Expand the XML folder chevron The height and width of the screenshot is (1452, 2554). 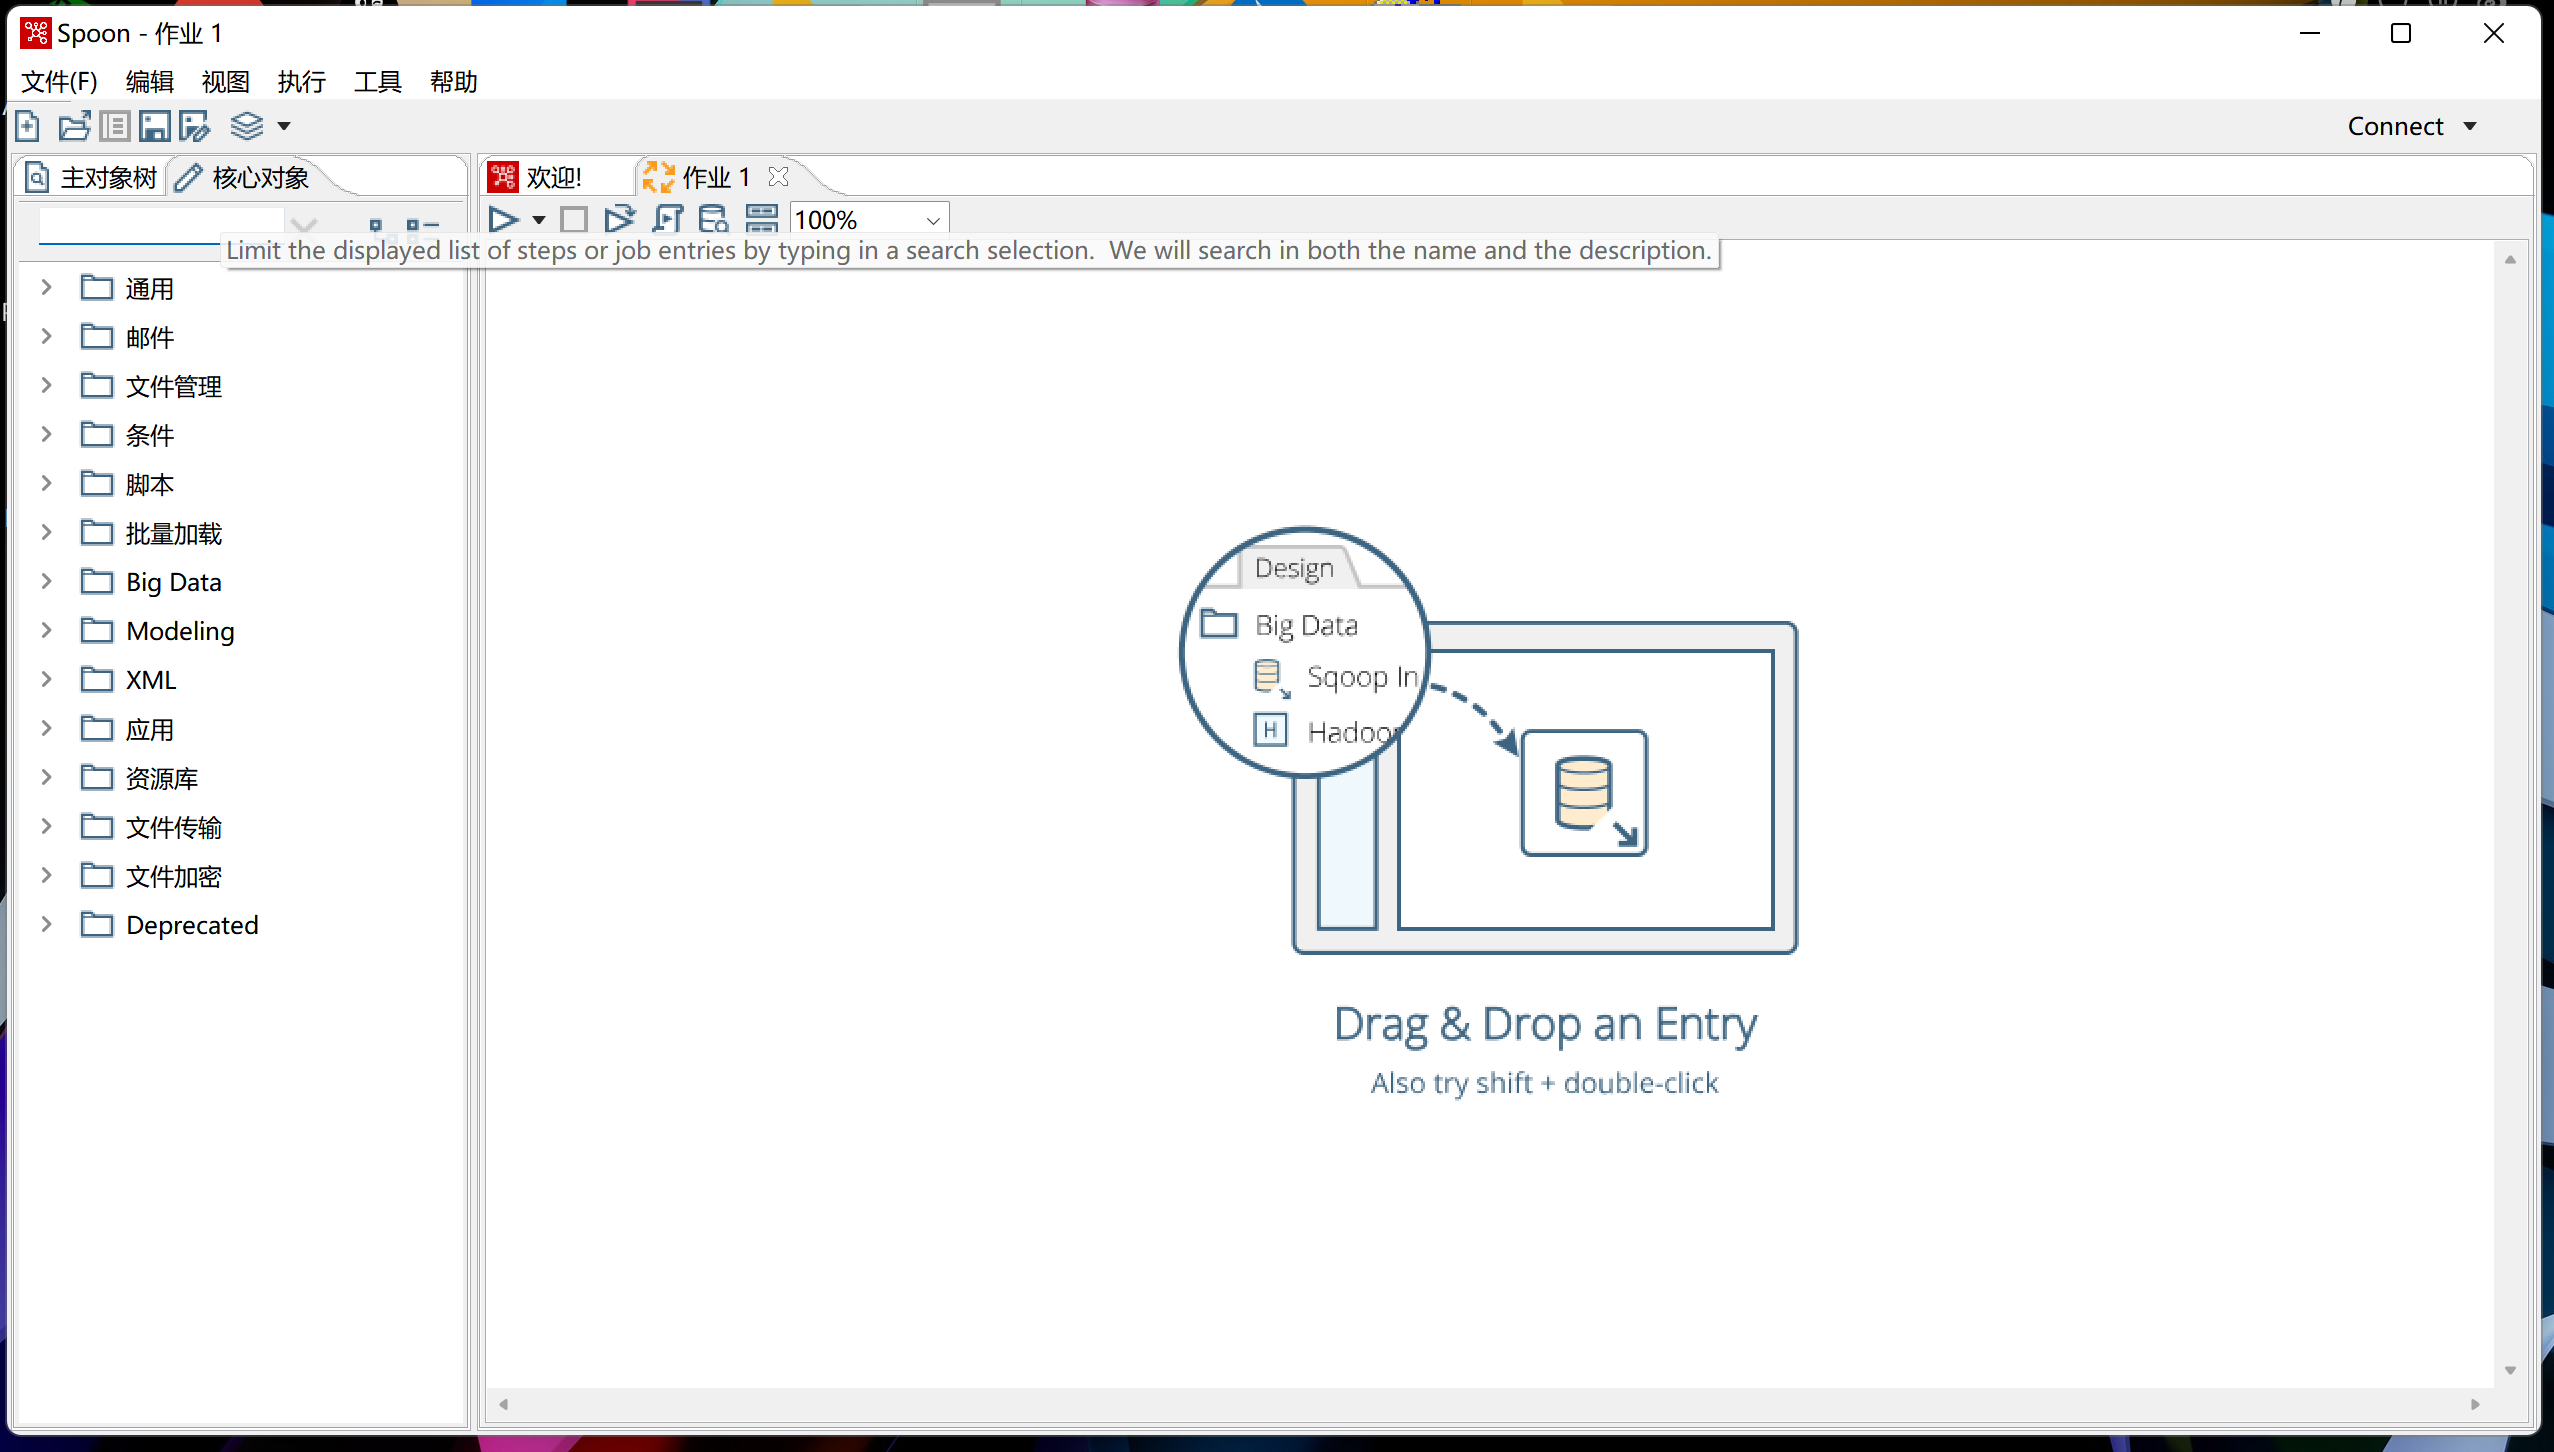(x=46, y=680)
